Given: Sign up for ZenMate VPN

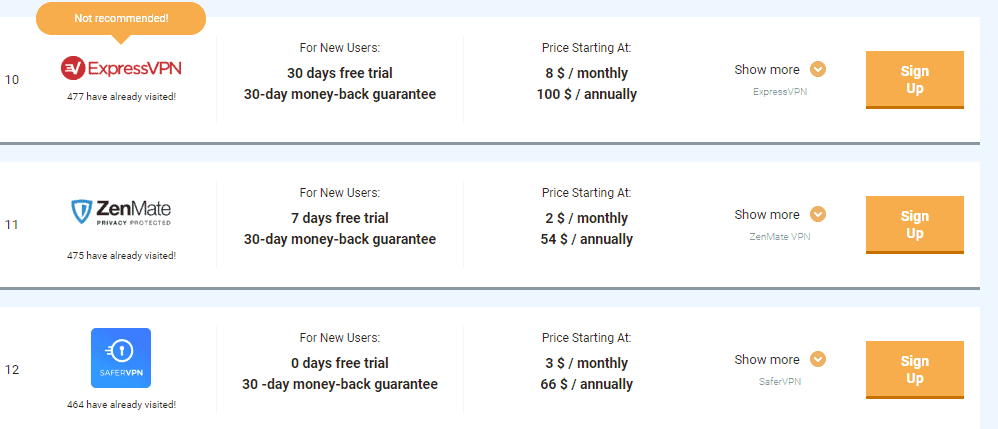Looking at the screenshot, I should (915, 225).
